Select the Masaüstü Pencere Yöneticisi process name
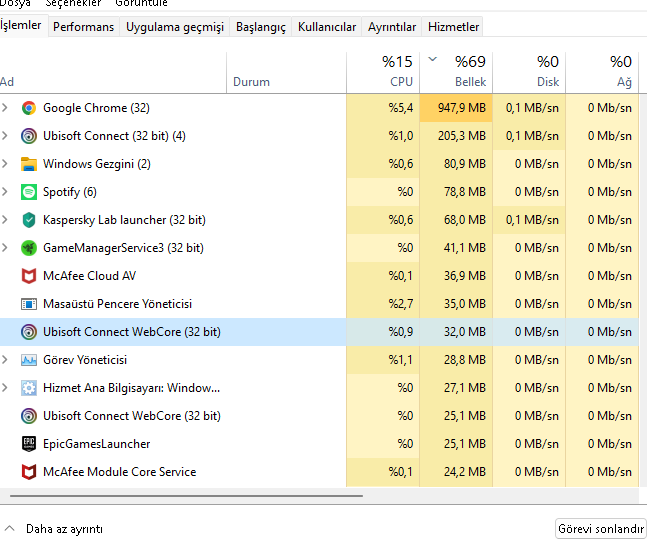Image resolution: width=647 pixels, height=543 pixels. [x=118, y=304]
